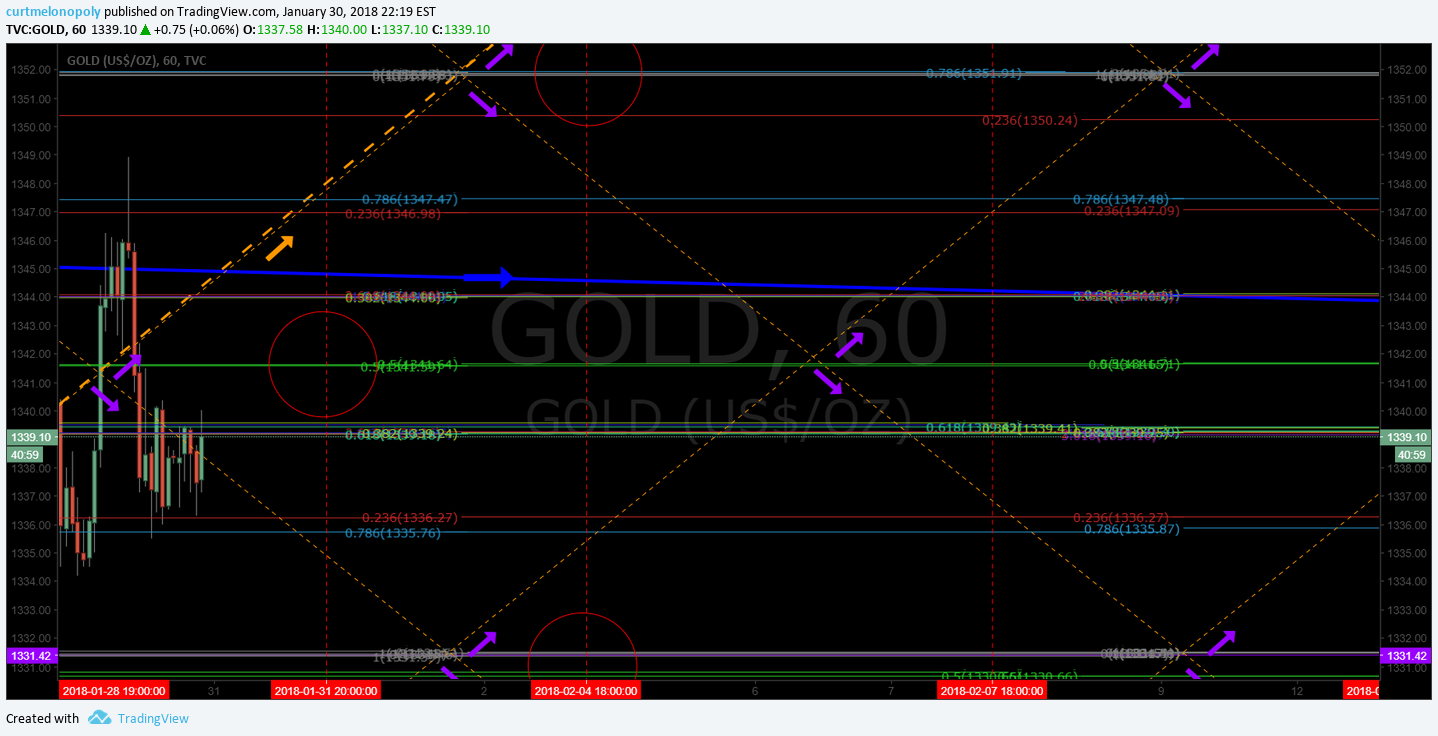This screenshot has width=1438, height=736.
Task: Click the 1339.10 price tag on right axis
Action: [x=1405, y=437]
